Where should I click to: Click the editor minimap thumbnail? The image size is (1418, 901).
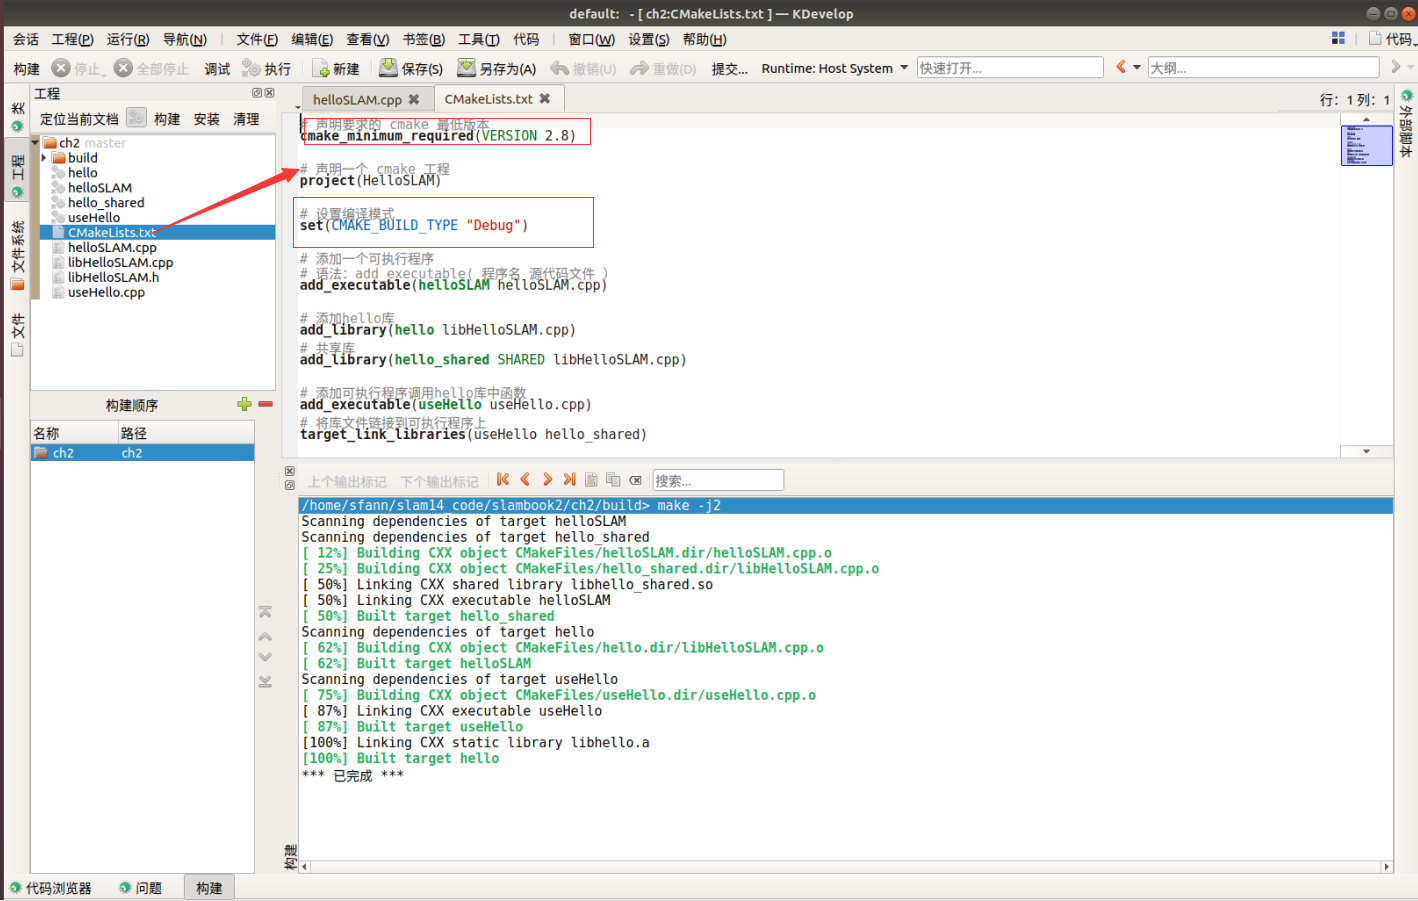coord(1366,145)
